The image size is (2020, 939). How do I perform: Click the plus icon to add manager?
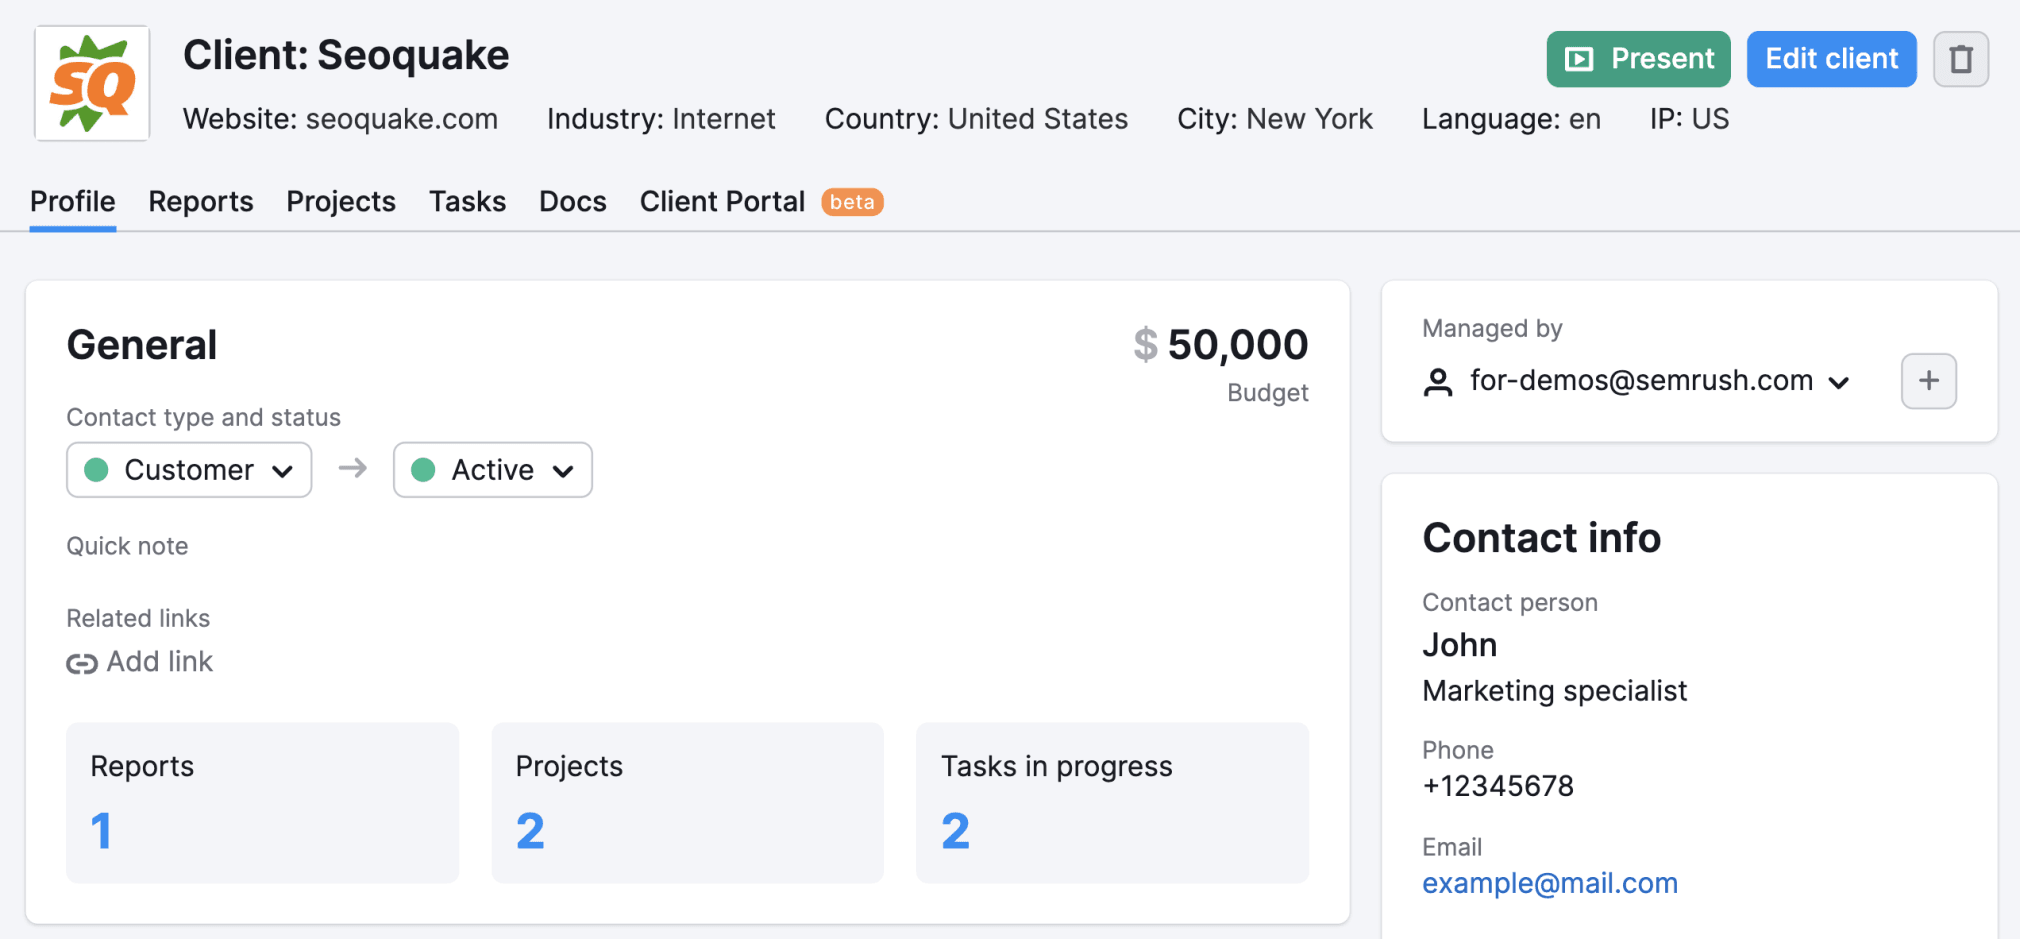[x=1928, y=381]
